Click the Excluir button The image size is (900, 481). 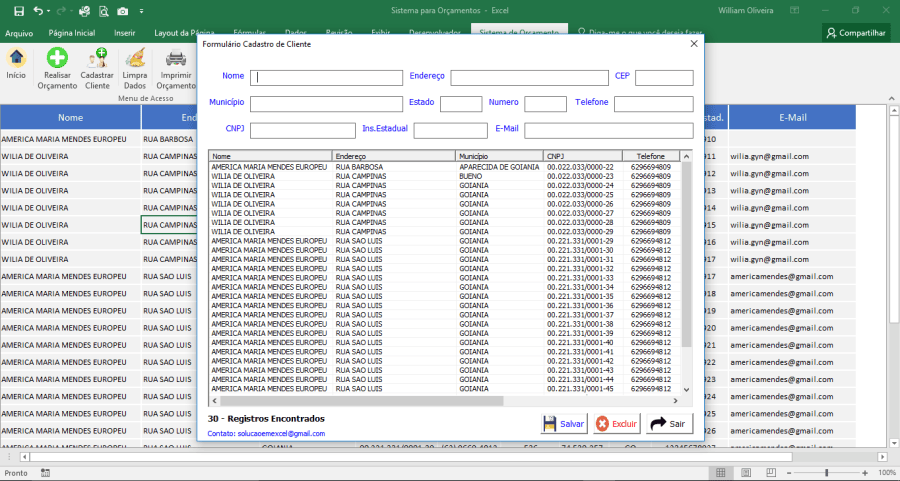click(x=616, y=424)
